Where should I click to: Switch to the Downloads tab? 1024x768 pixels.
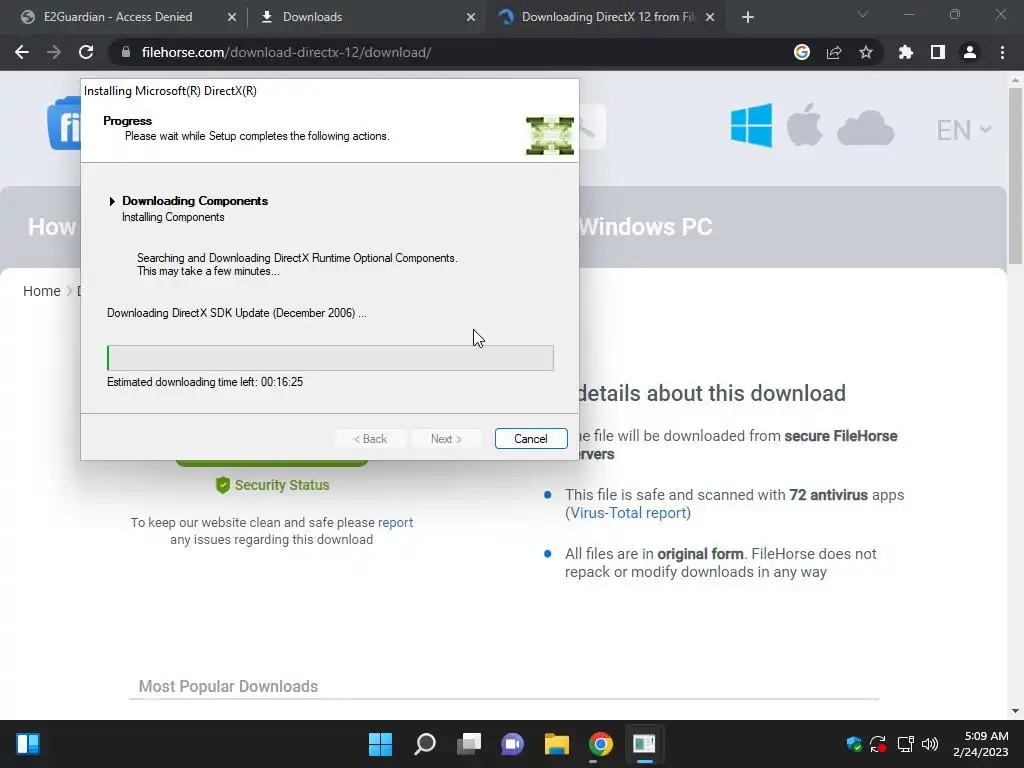click(x=312, y=17)
